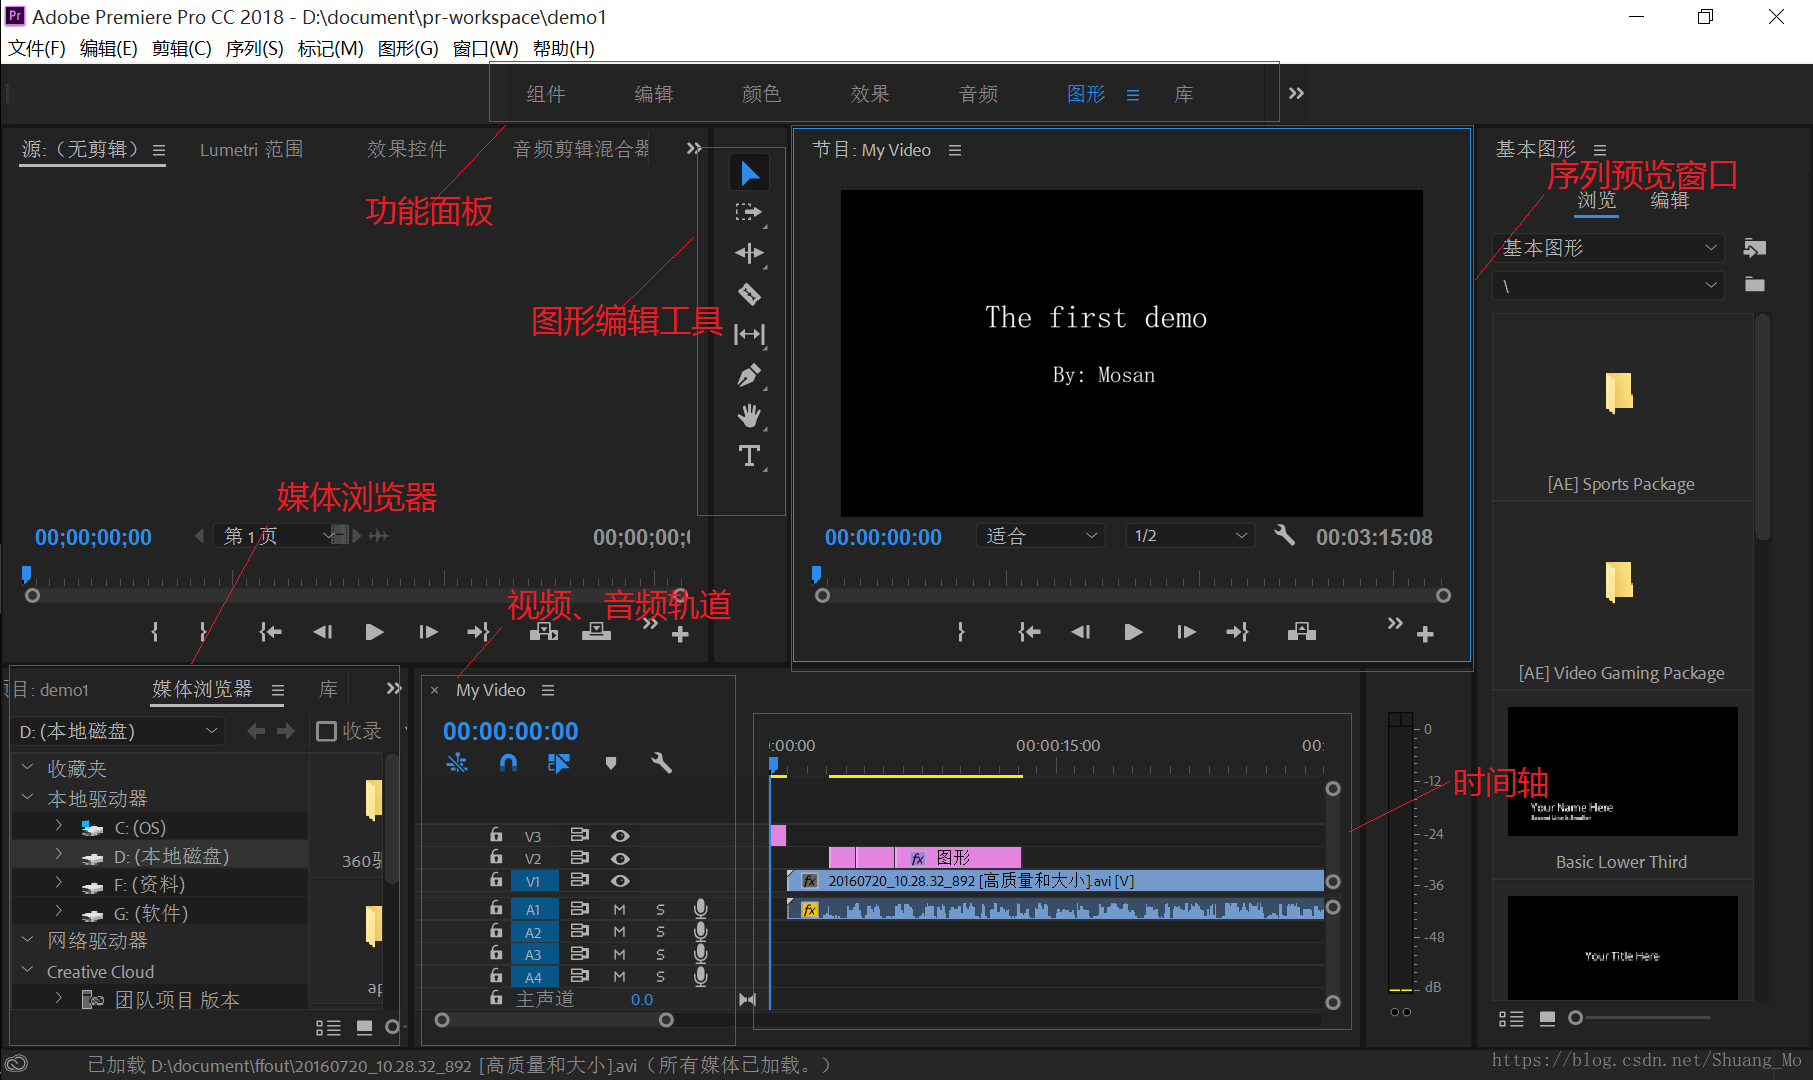Select the Selection arrow tool
The width and height of the screenshot is (1813, 1080).
[749, 173]
